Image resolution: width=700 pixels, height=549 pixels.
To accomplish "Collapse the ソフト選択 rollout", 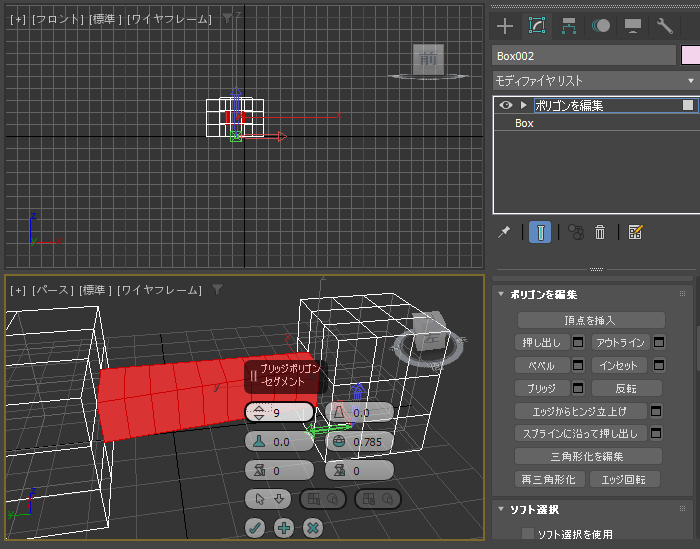I will pyautogui.click(x=501, y=509).
